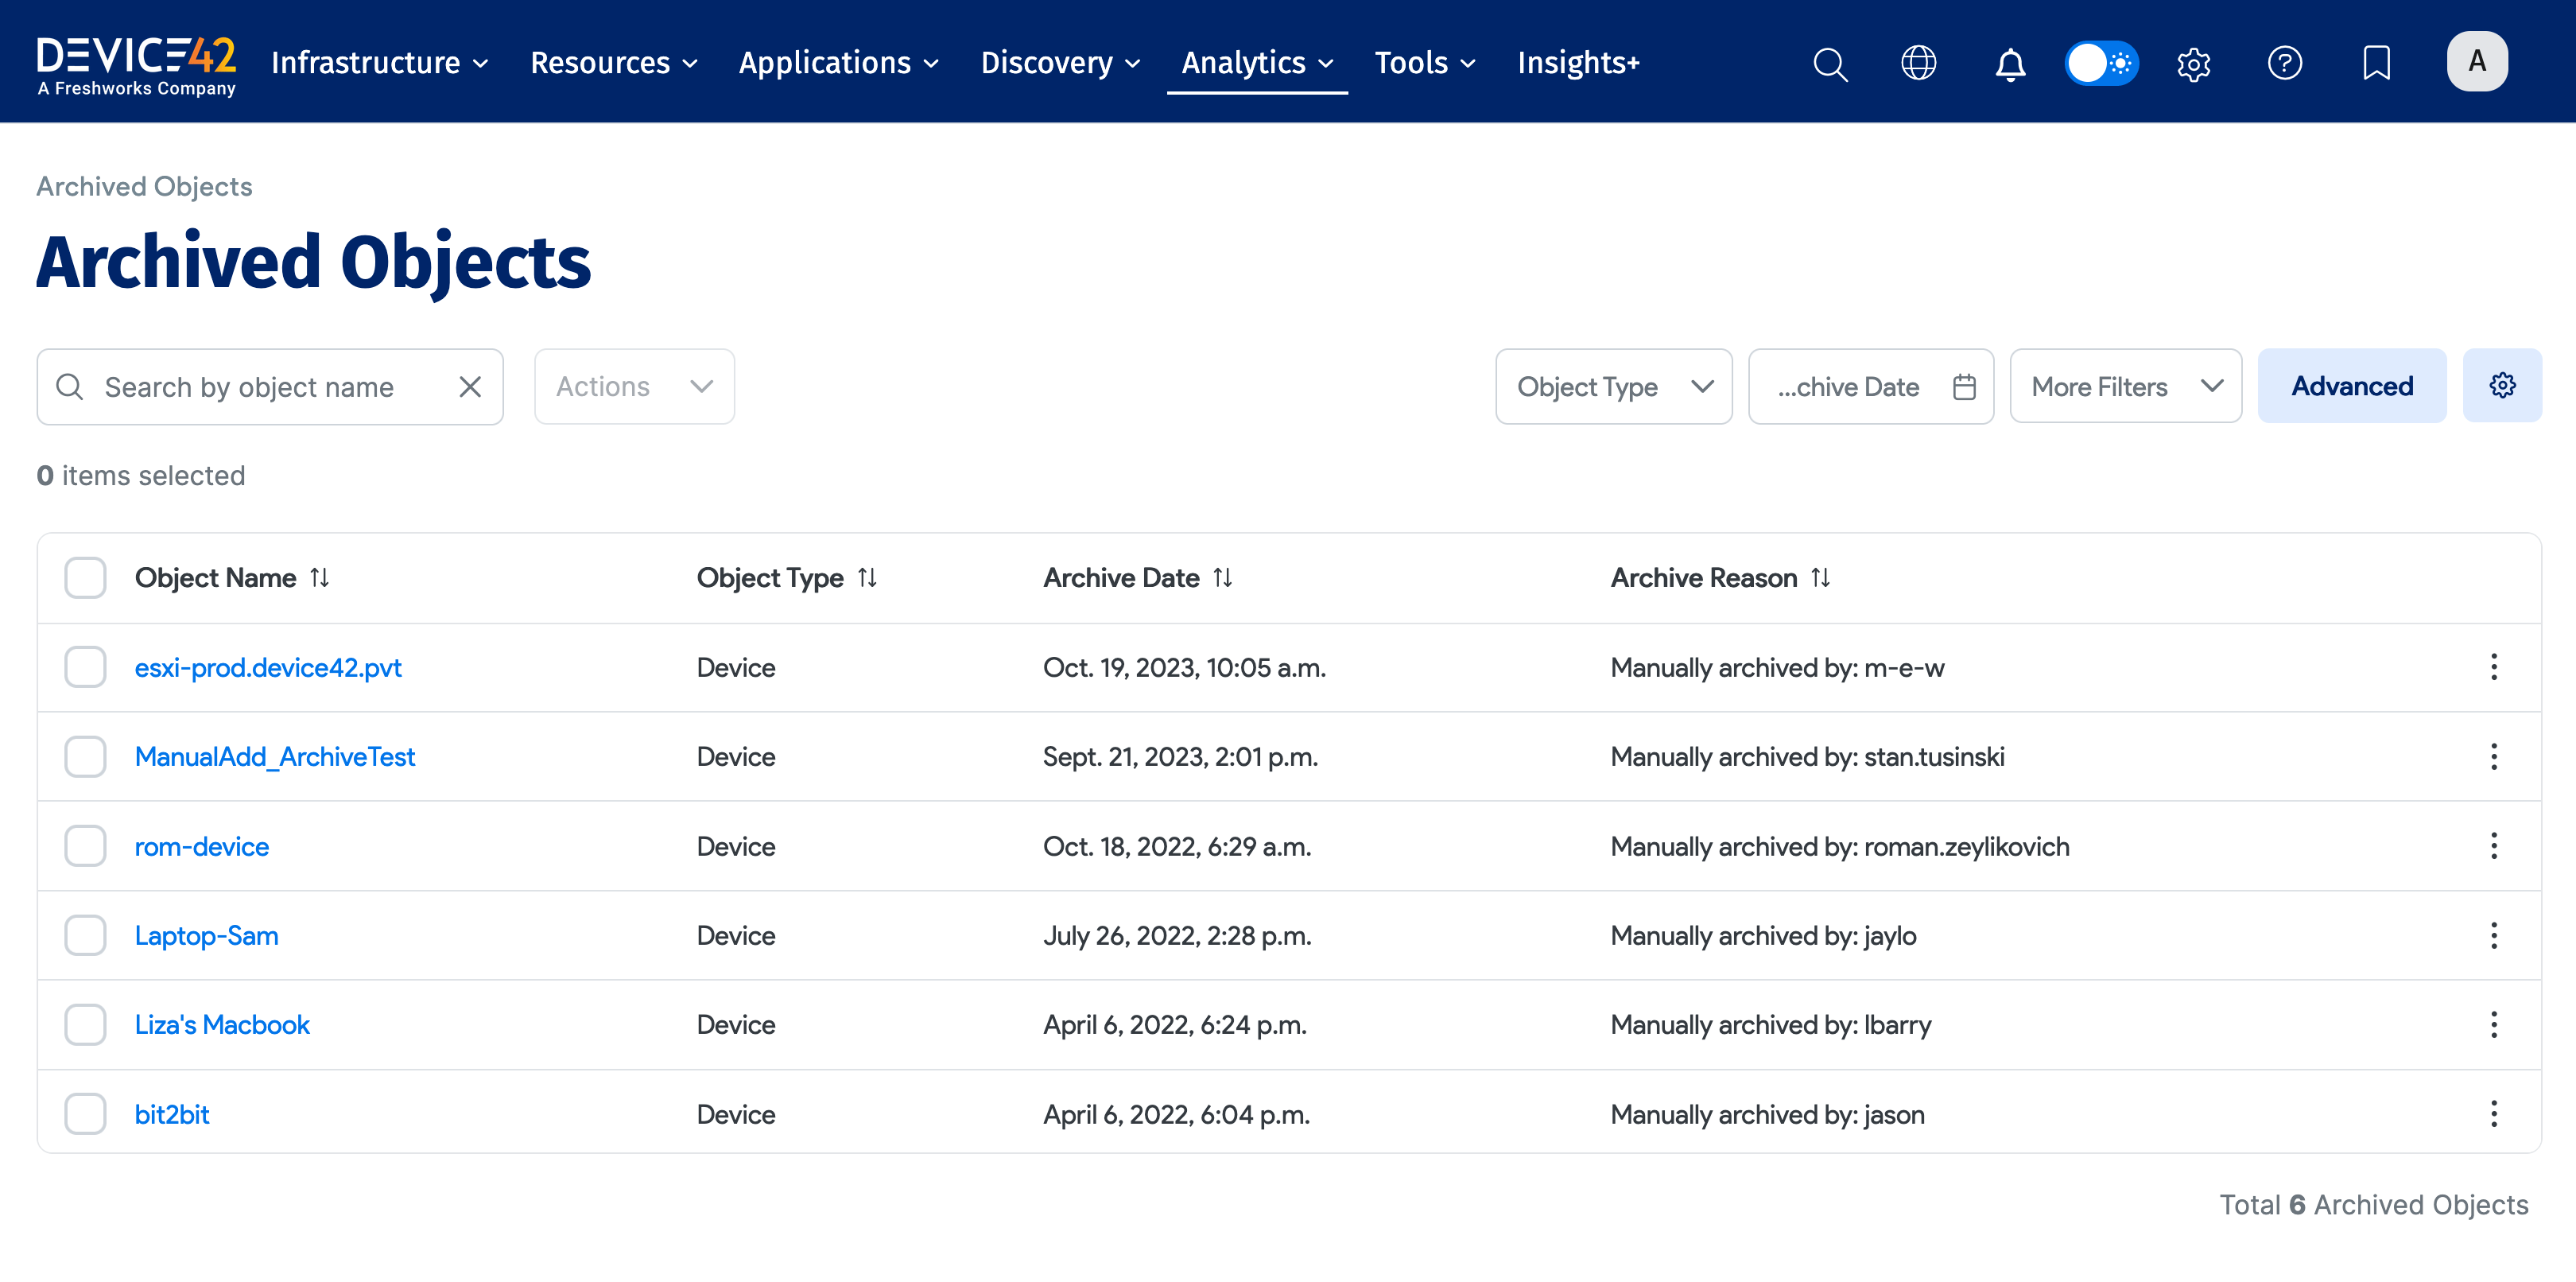Open the kebab menu for esxi-prod.device42.pvt
Screen dimensions: 2576x1282
[2494, 667]
